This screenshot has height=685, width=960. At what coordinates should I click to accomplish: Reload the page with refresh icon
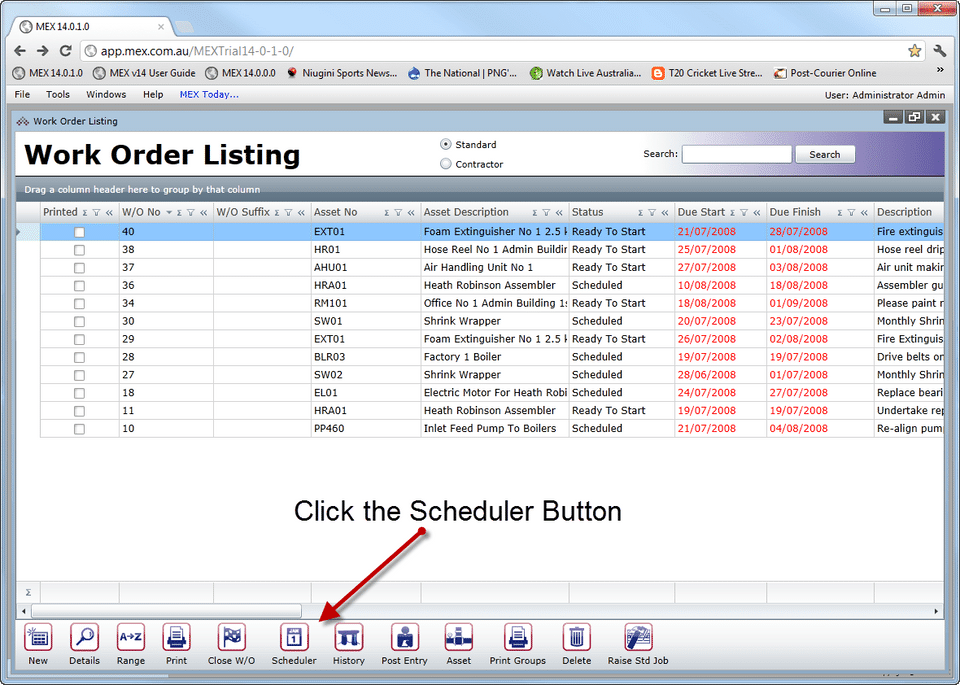66,51
